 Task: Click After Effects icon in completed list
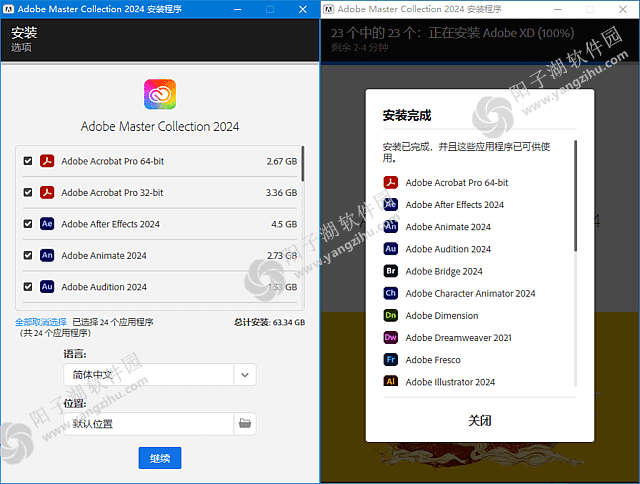pyautogui.click(x=391, y=204)
